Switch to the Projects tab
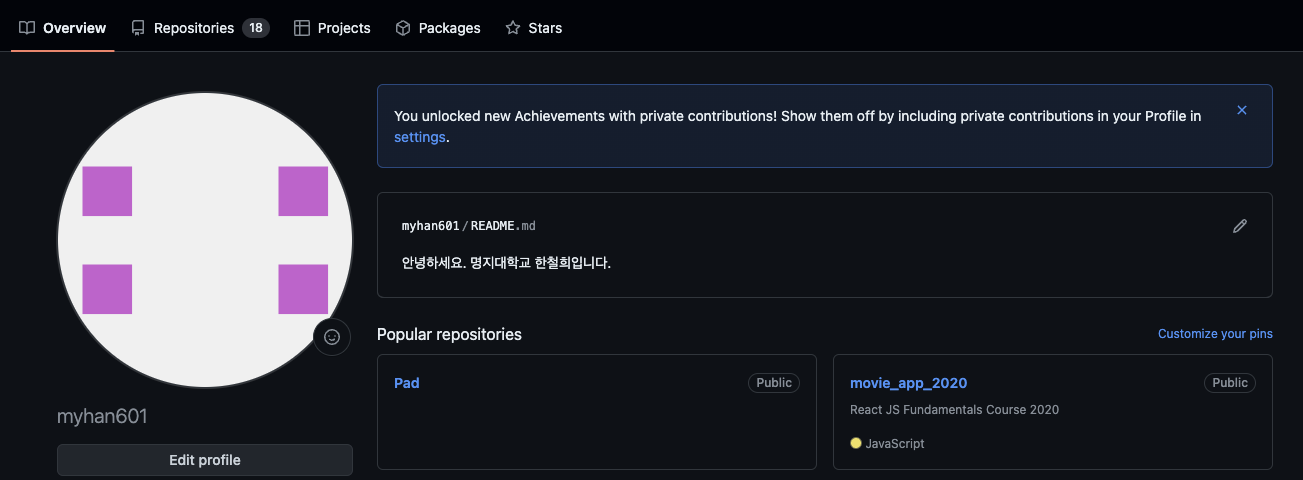This screenshot has width=1303, height=480. tap(332, 28)
